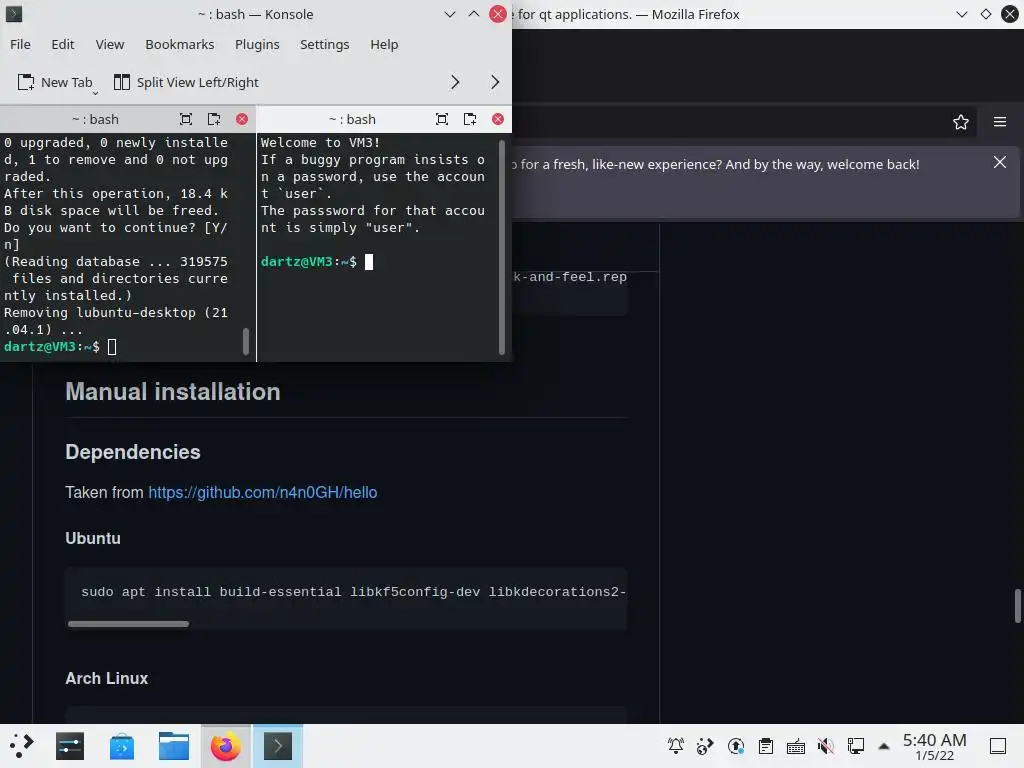Click the left terminal prompt line
1024x768 pixels.
coord(60,347)
